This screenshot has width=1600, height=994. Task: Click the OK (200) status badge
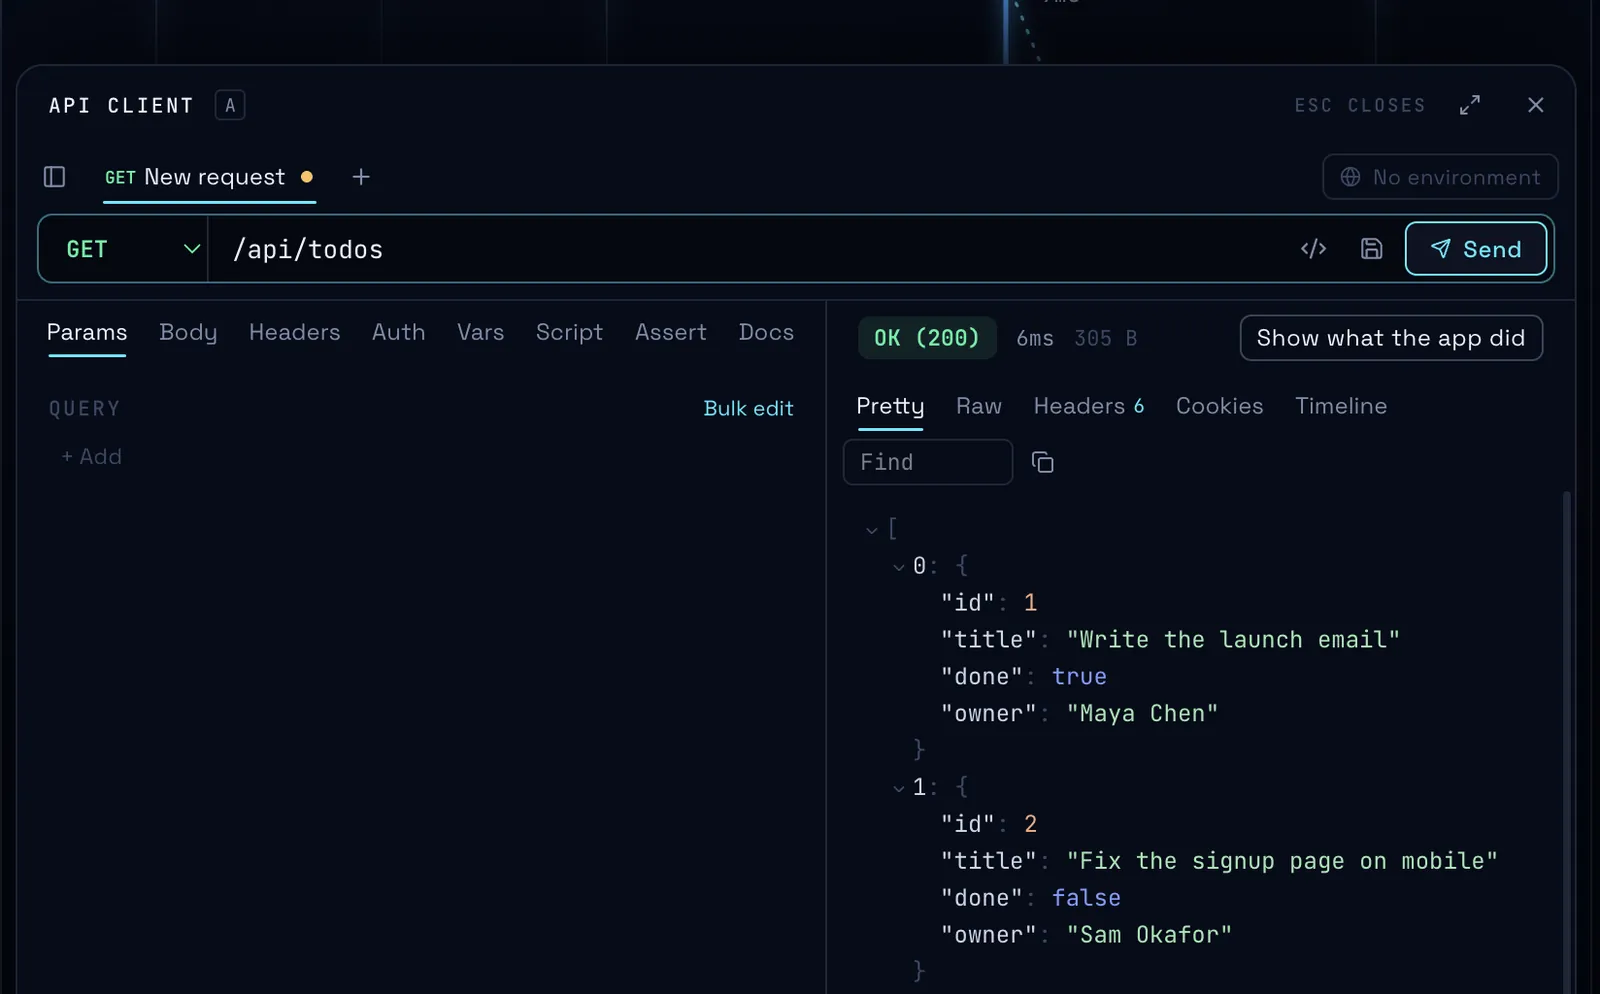[x=927, y=338]
